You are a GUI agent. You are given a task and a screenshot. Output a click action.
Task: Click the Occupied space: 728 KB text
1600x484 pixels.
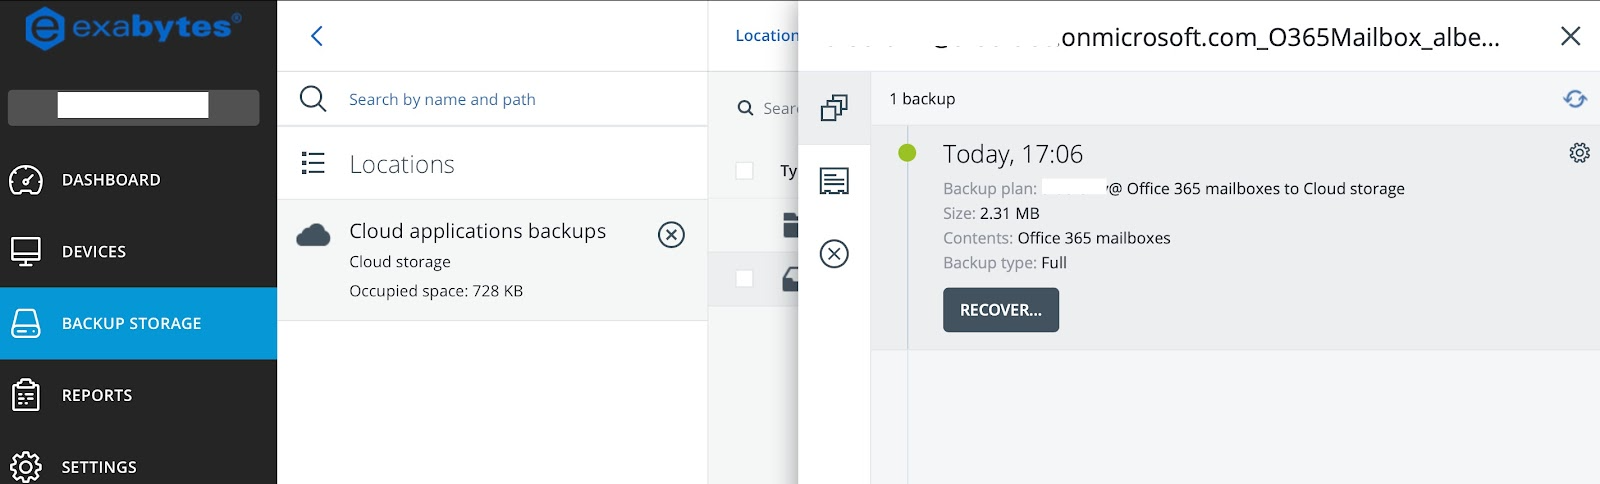[436, 291]
